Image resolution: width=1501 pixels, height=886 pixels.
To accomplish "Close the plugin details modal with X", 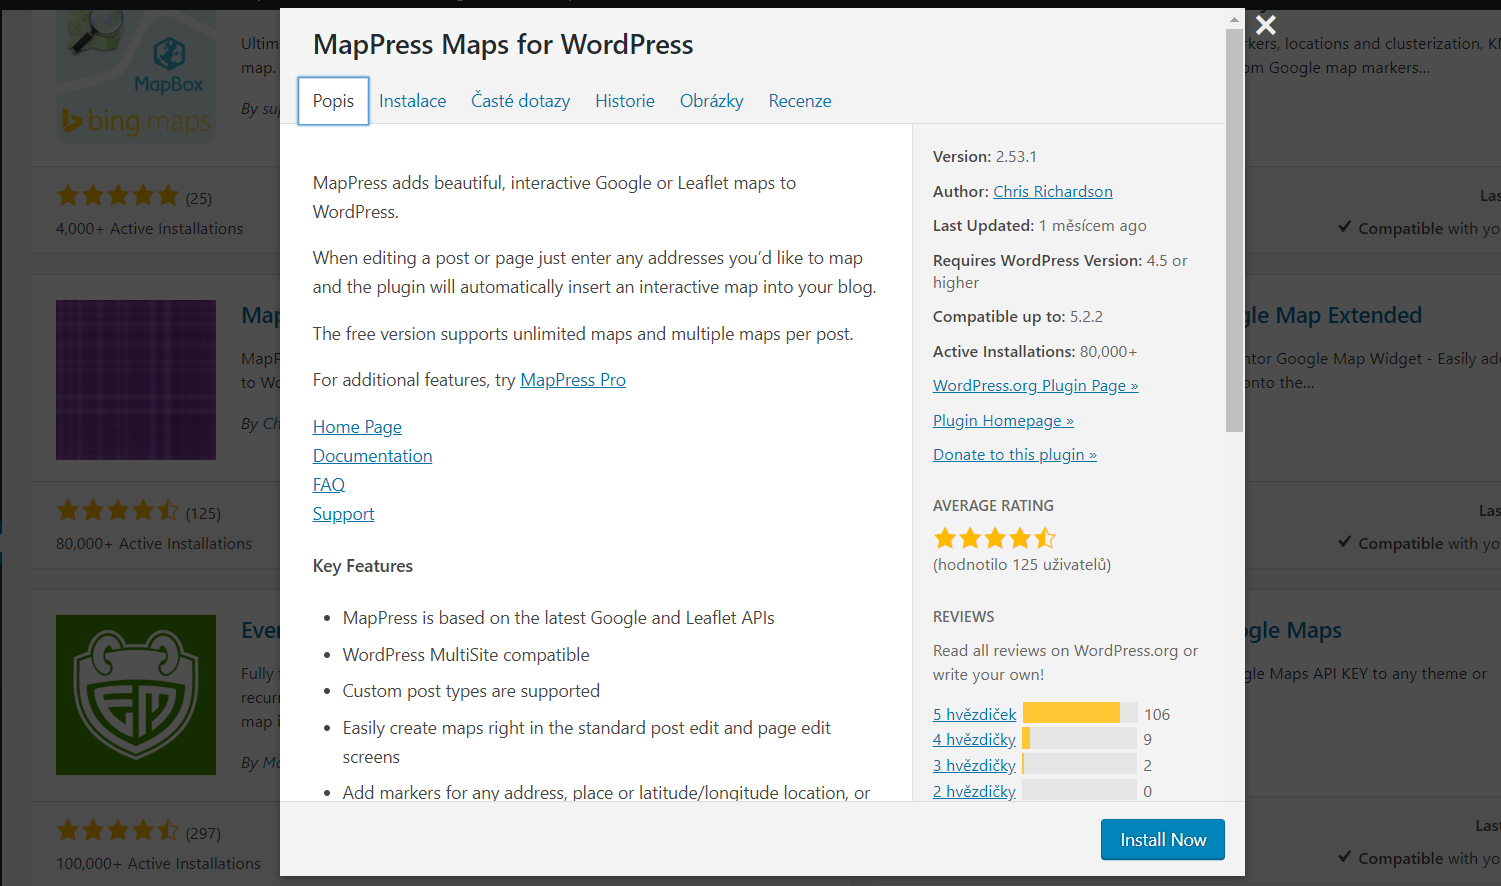I will (x=1265, y=25).
